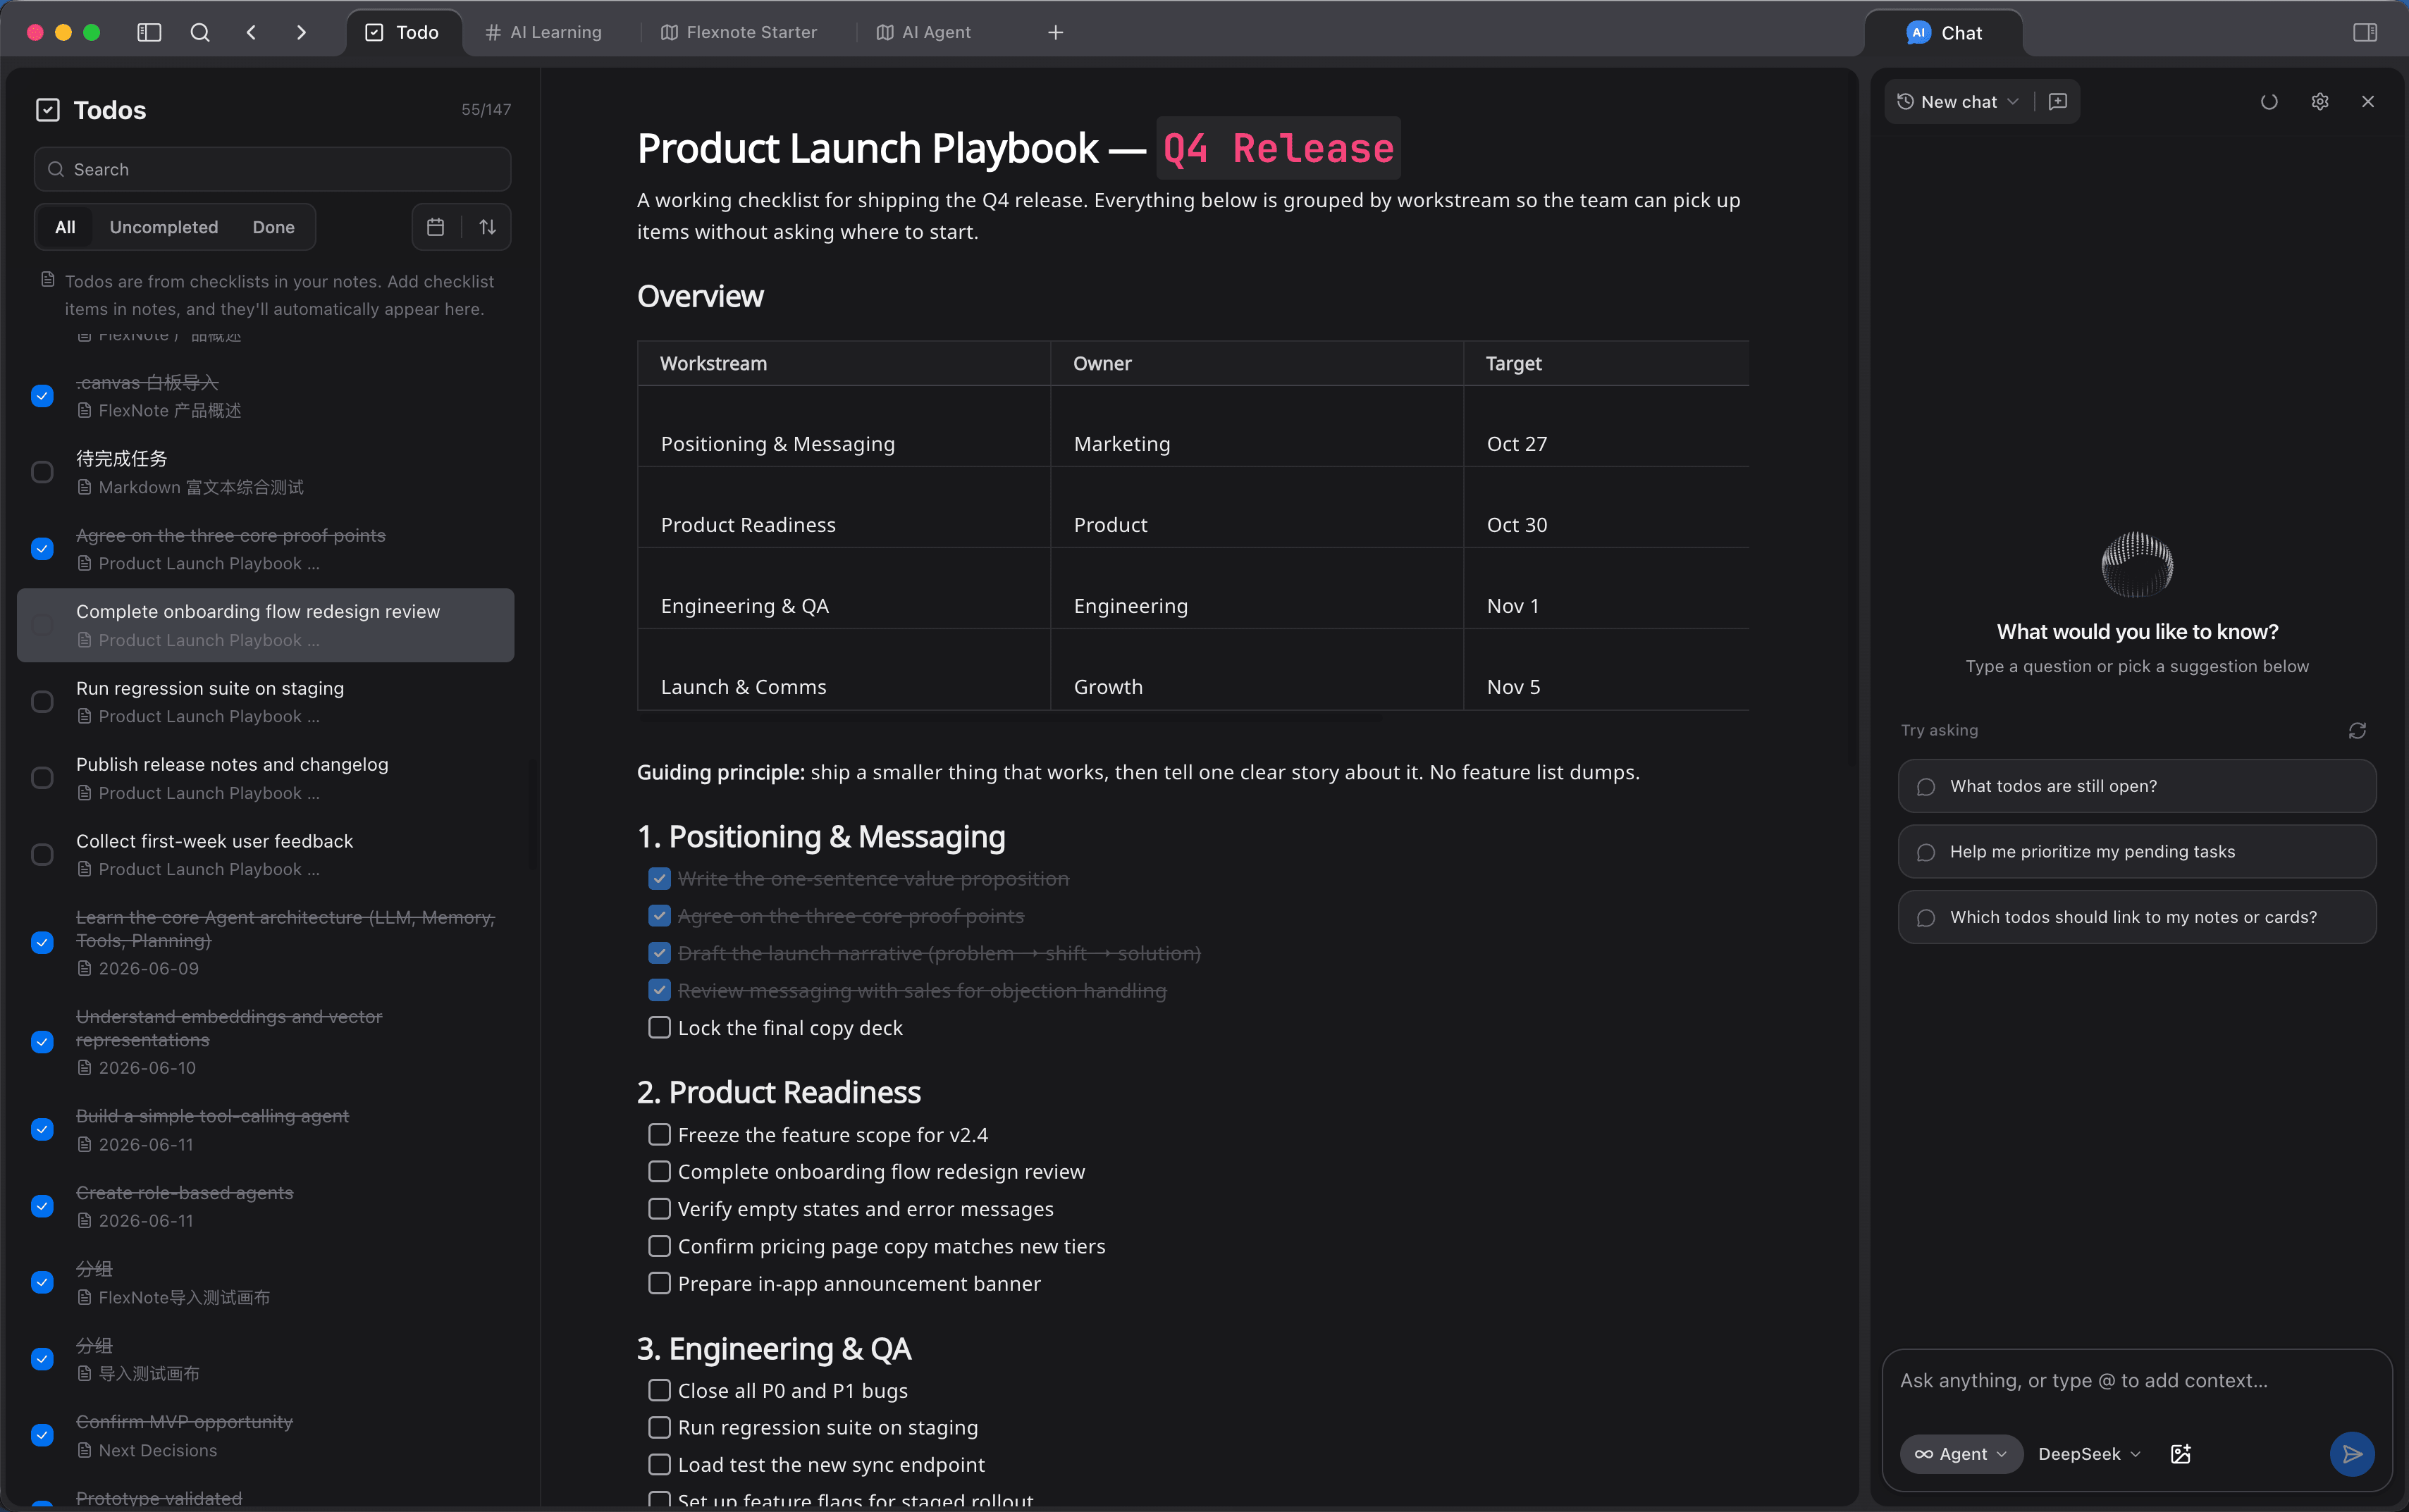The height and width of the screenshot is (1512, 2409).
Task: Toggle the right panel layout icon
Action: 2364,32
